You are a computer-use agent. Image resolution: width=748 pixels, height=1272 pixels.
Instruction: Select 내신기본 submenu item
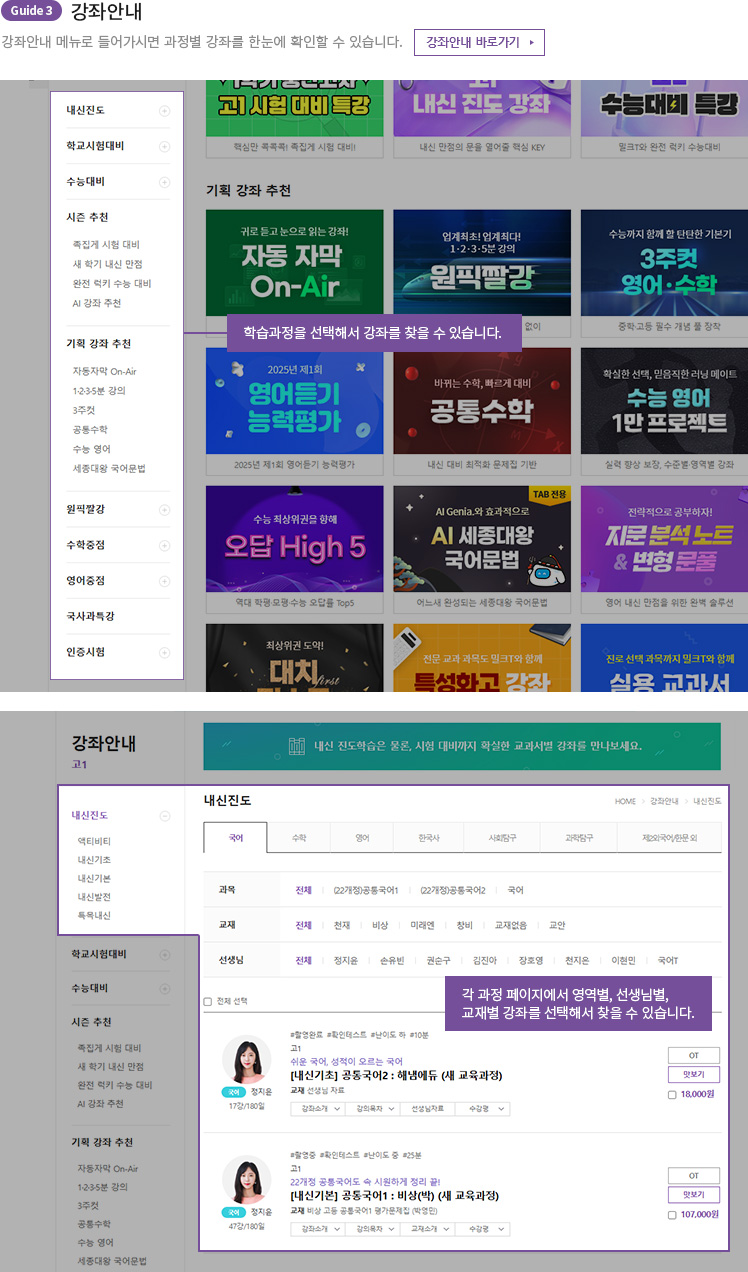(x=94, y=878)
